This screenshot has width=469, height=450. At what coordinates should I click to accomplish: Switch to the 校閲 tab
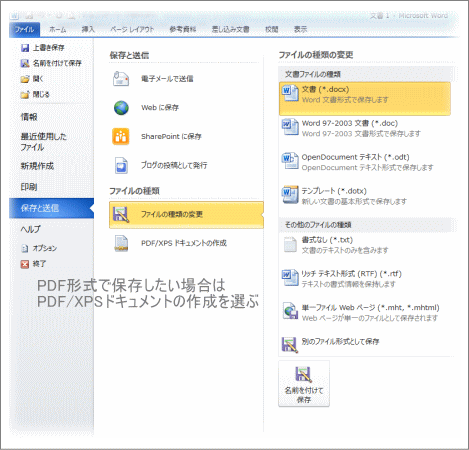[271, 29]
